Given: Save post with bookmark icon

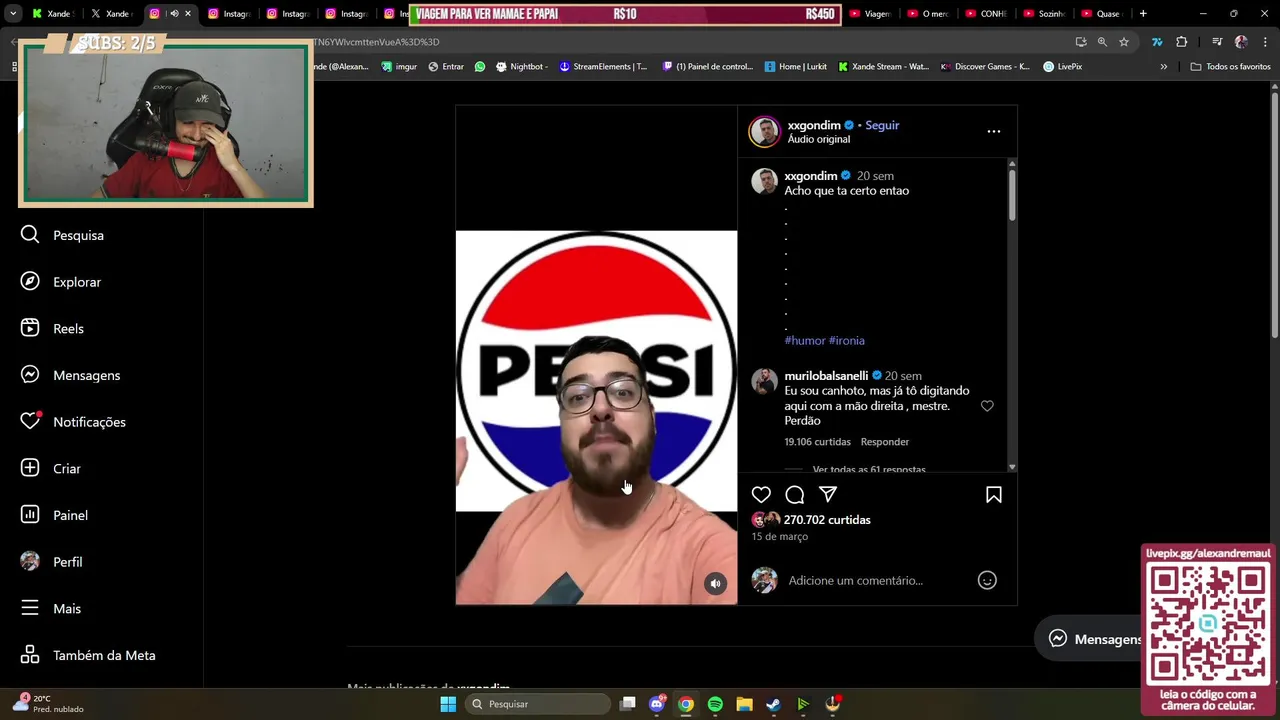Looking at the screenshot, I should (x=994, y=494).
